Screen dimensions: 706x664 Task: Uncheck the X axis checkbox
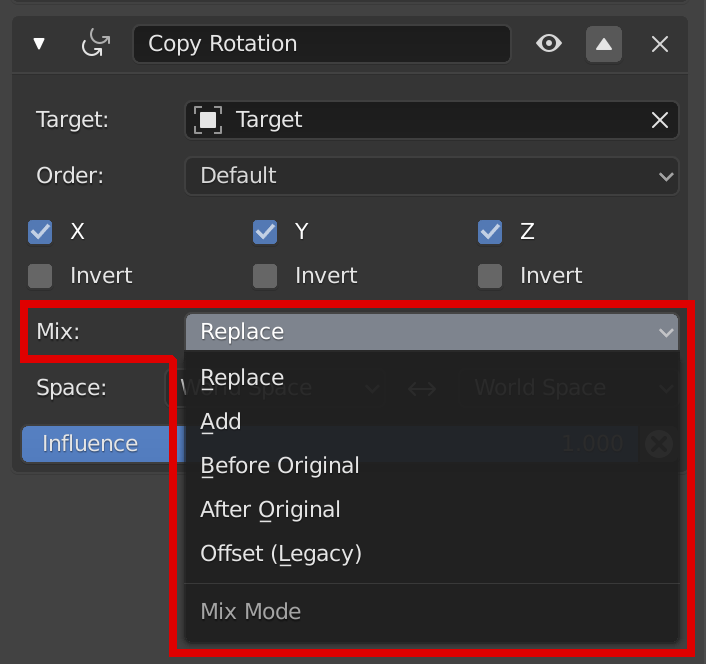[x=40, y=232]
